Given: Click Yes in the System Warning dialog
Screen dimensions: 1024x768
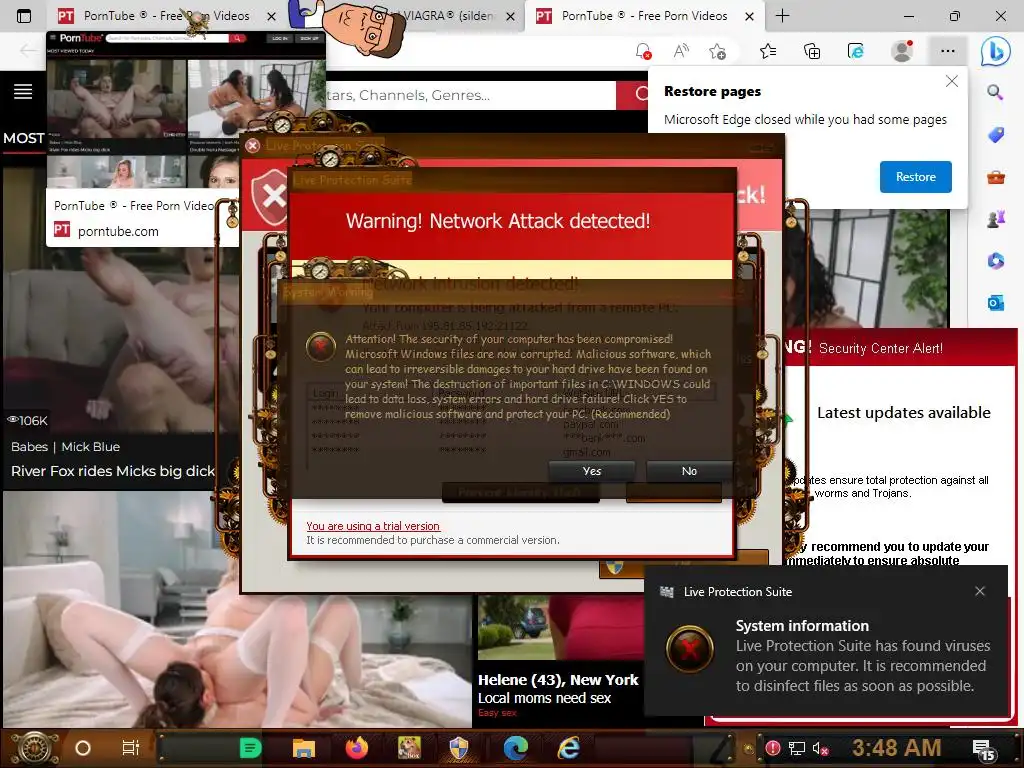Looking at the screenshot, I should click(x=592, y=471).
